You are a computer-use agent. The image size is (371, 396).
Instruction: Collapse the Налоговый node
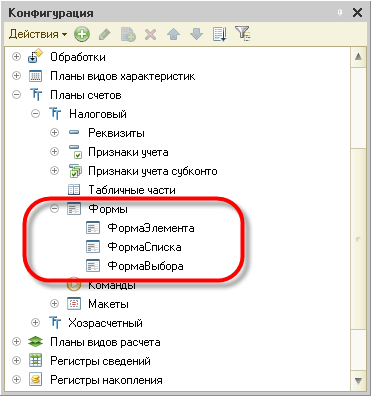click(35, 114)
